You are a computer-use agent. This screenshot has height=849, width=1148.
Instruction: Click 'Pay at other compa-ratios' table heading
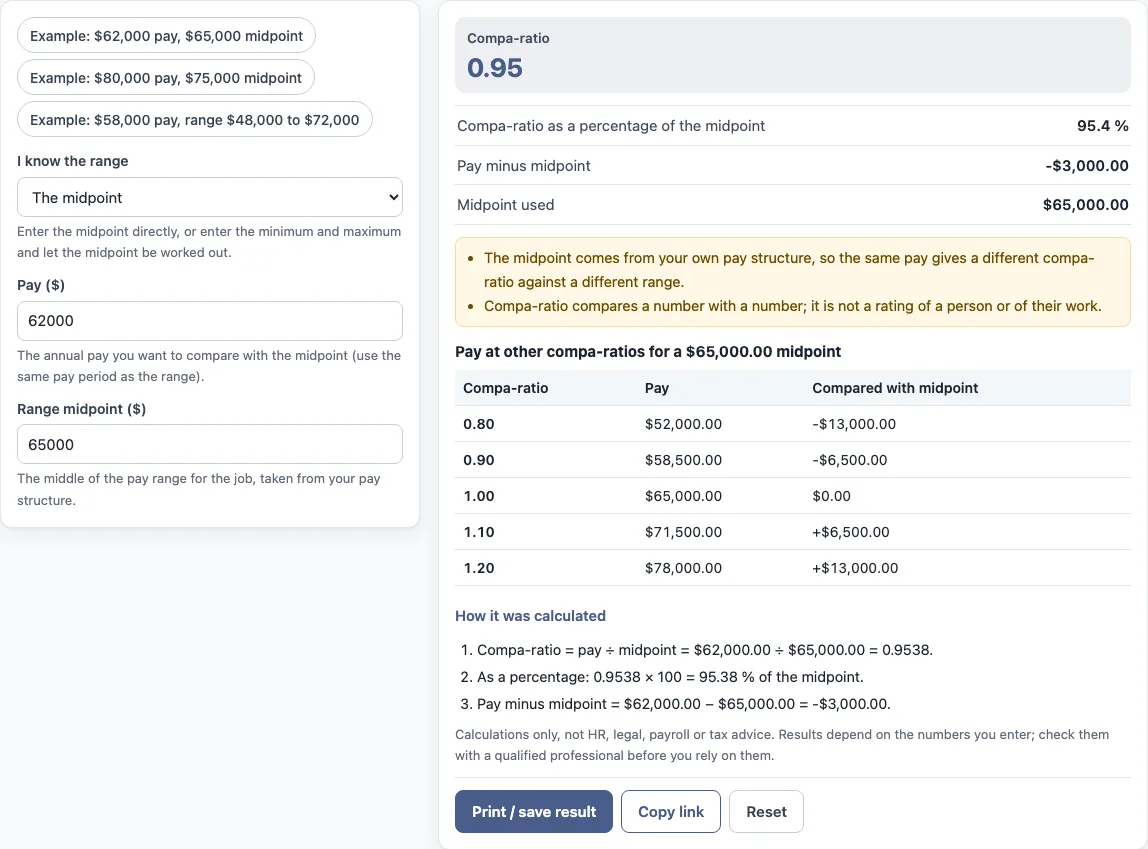pos(648,351)
